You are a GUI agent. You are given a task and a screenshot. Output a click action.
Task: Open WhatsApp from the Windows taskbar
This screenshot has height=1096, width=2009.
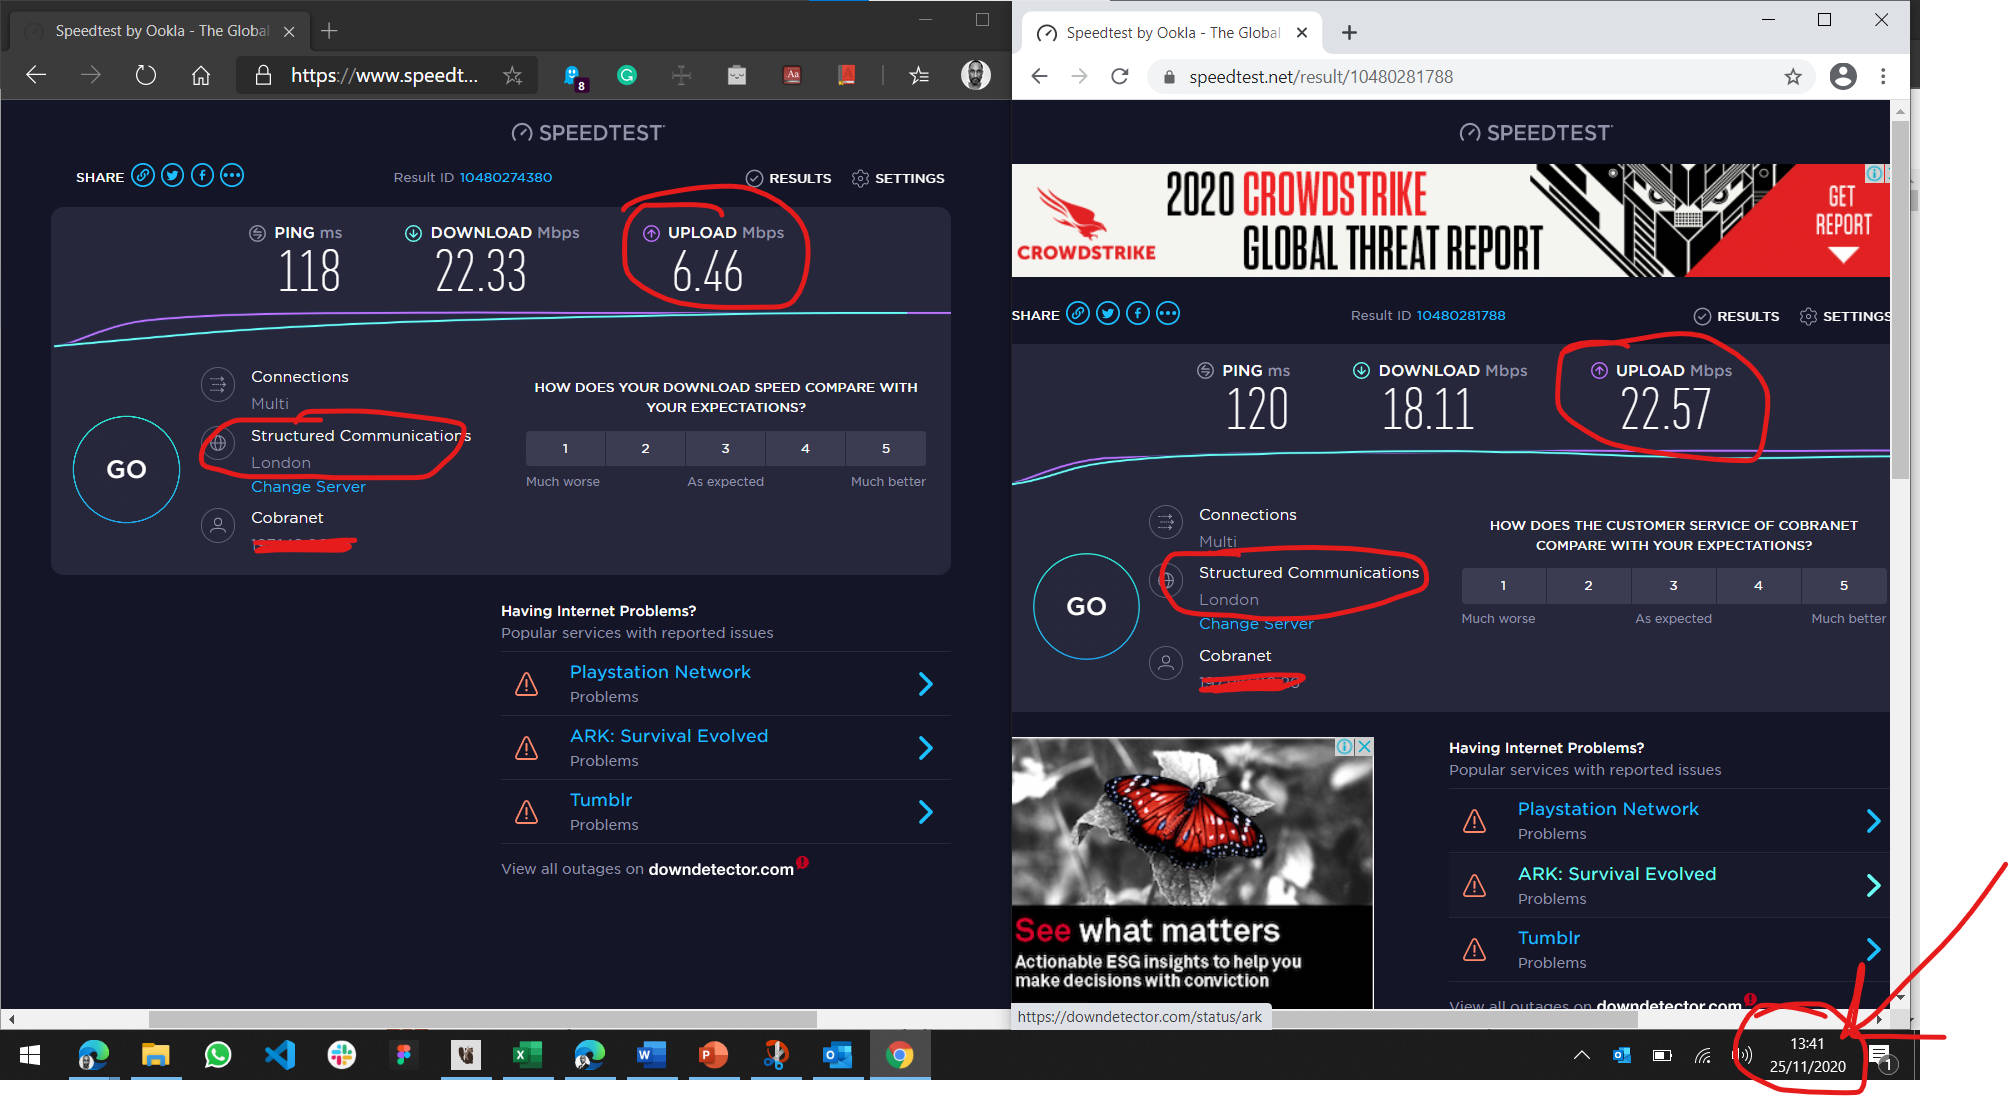(217, 1055)
